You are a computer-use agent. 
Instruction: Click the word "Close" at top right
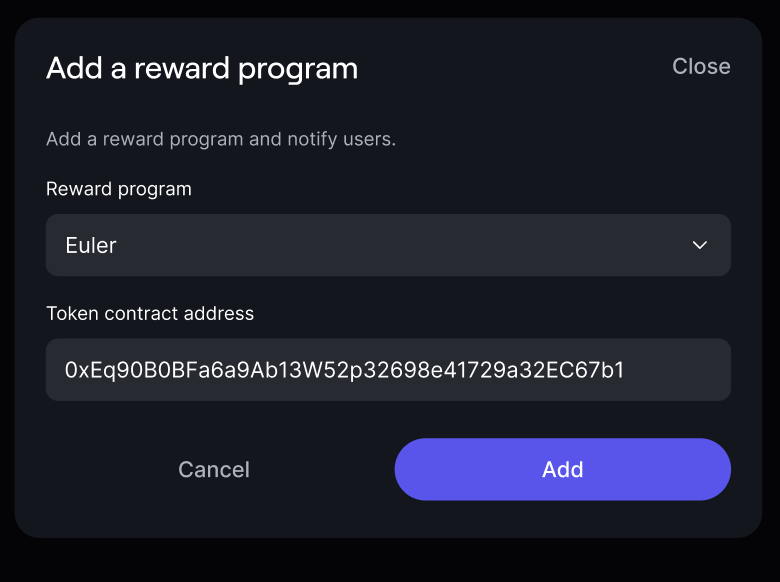click(x=701, y=66)
